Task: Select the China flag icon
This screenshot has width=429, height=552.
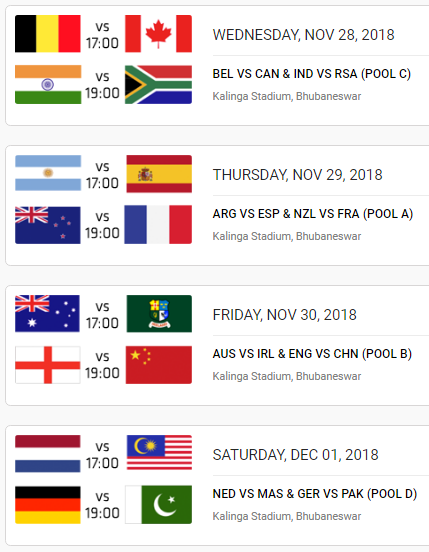Action: (159, 365)
